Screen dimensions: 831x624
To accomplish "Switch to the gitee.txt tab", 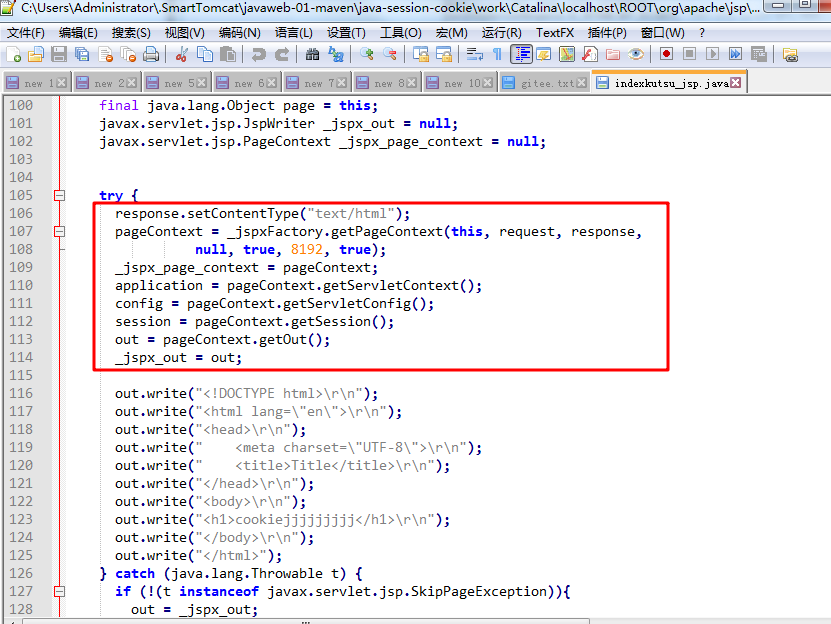I will [543, 83].
